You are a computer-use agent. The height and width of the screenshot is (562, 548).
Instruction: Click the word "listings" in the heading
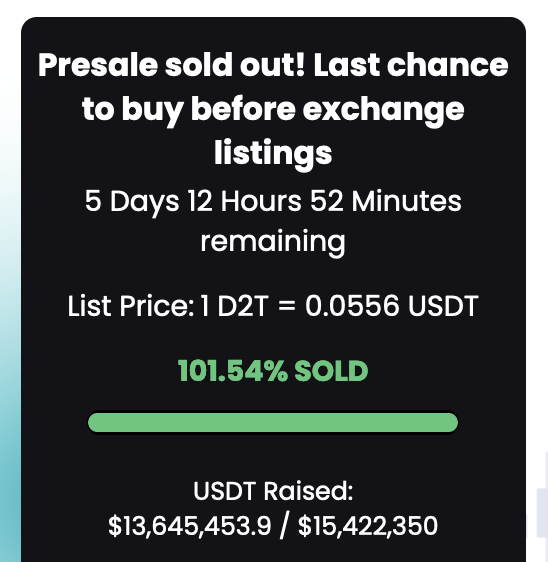pos(273,153)
